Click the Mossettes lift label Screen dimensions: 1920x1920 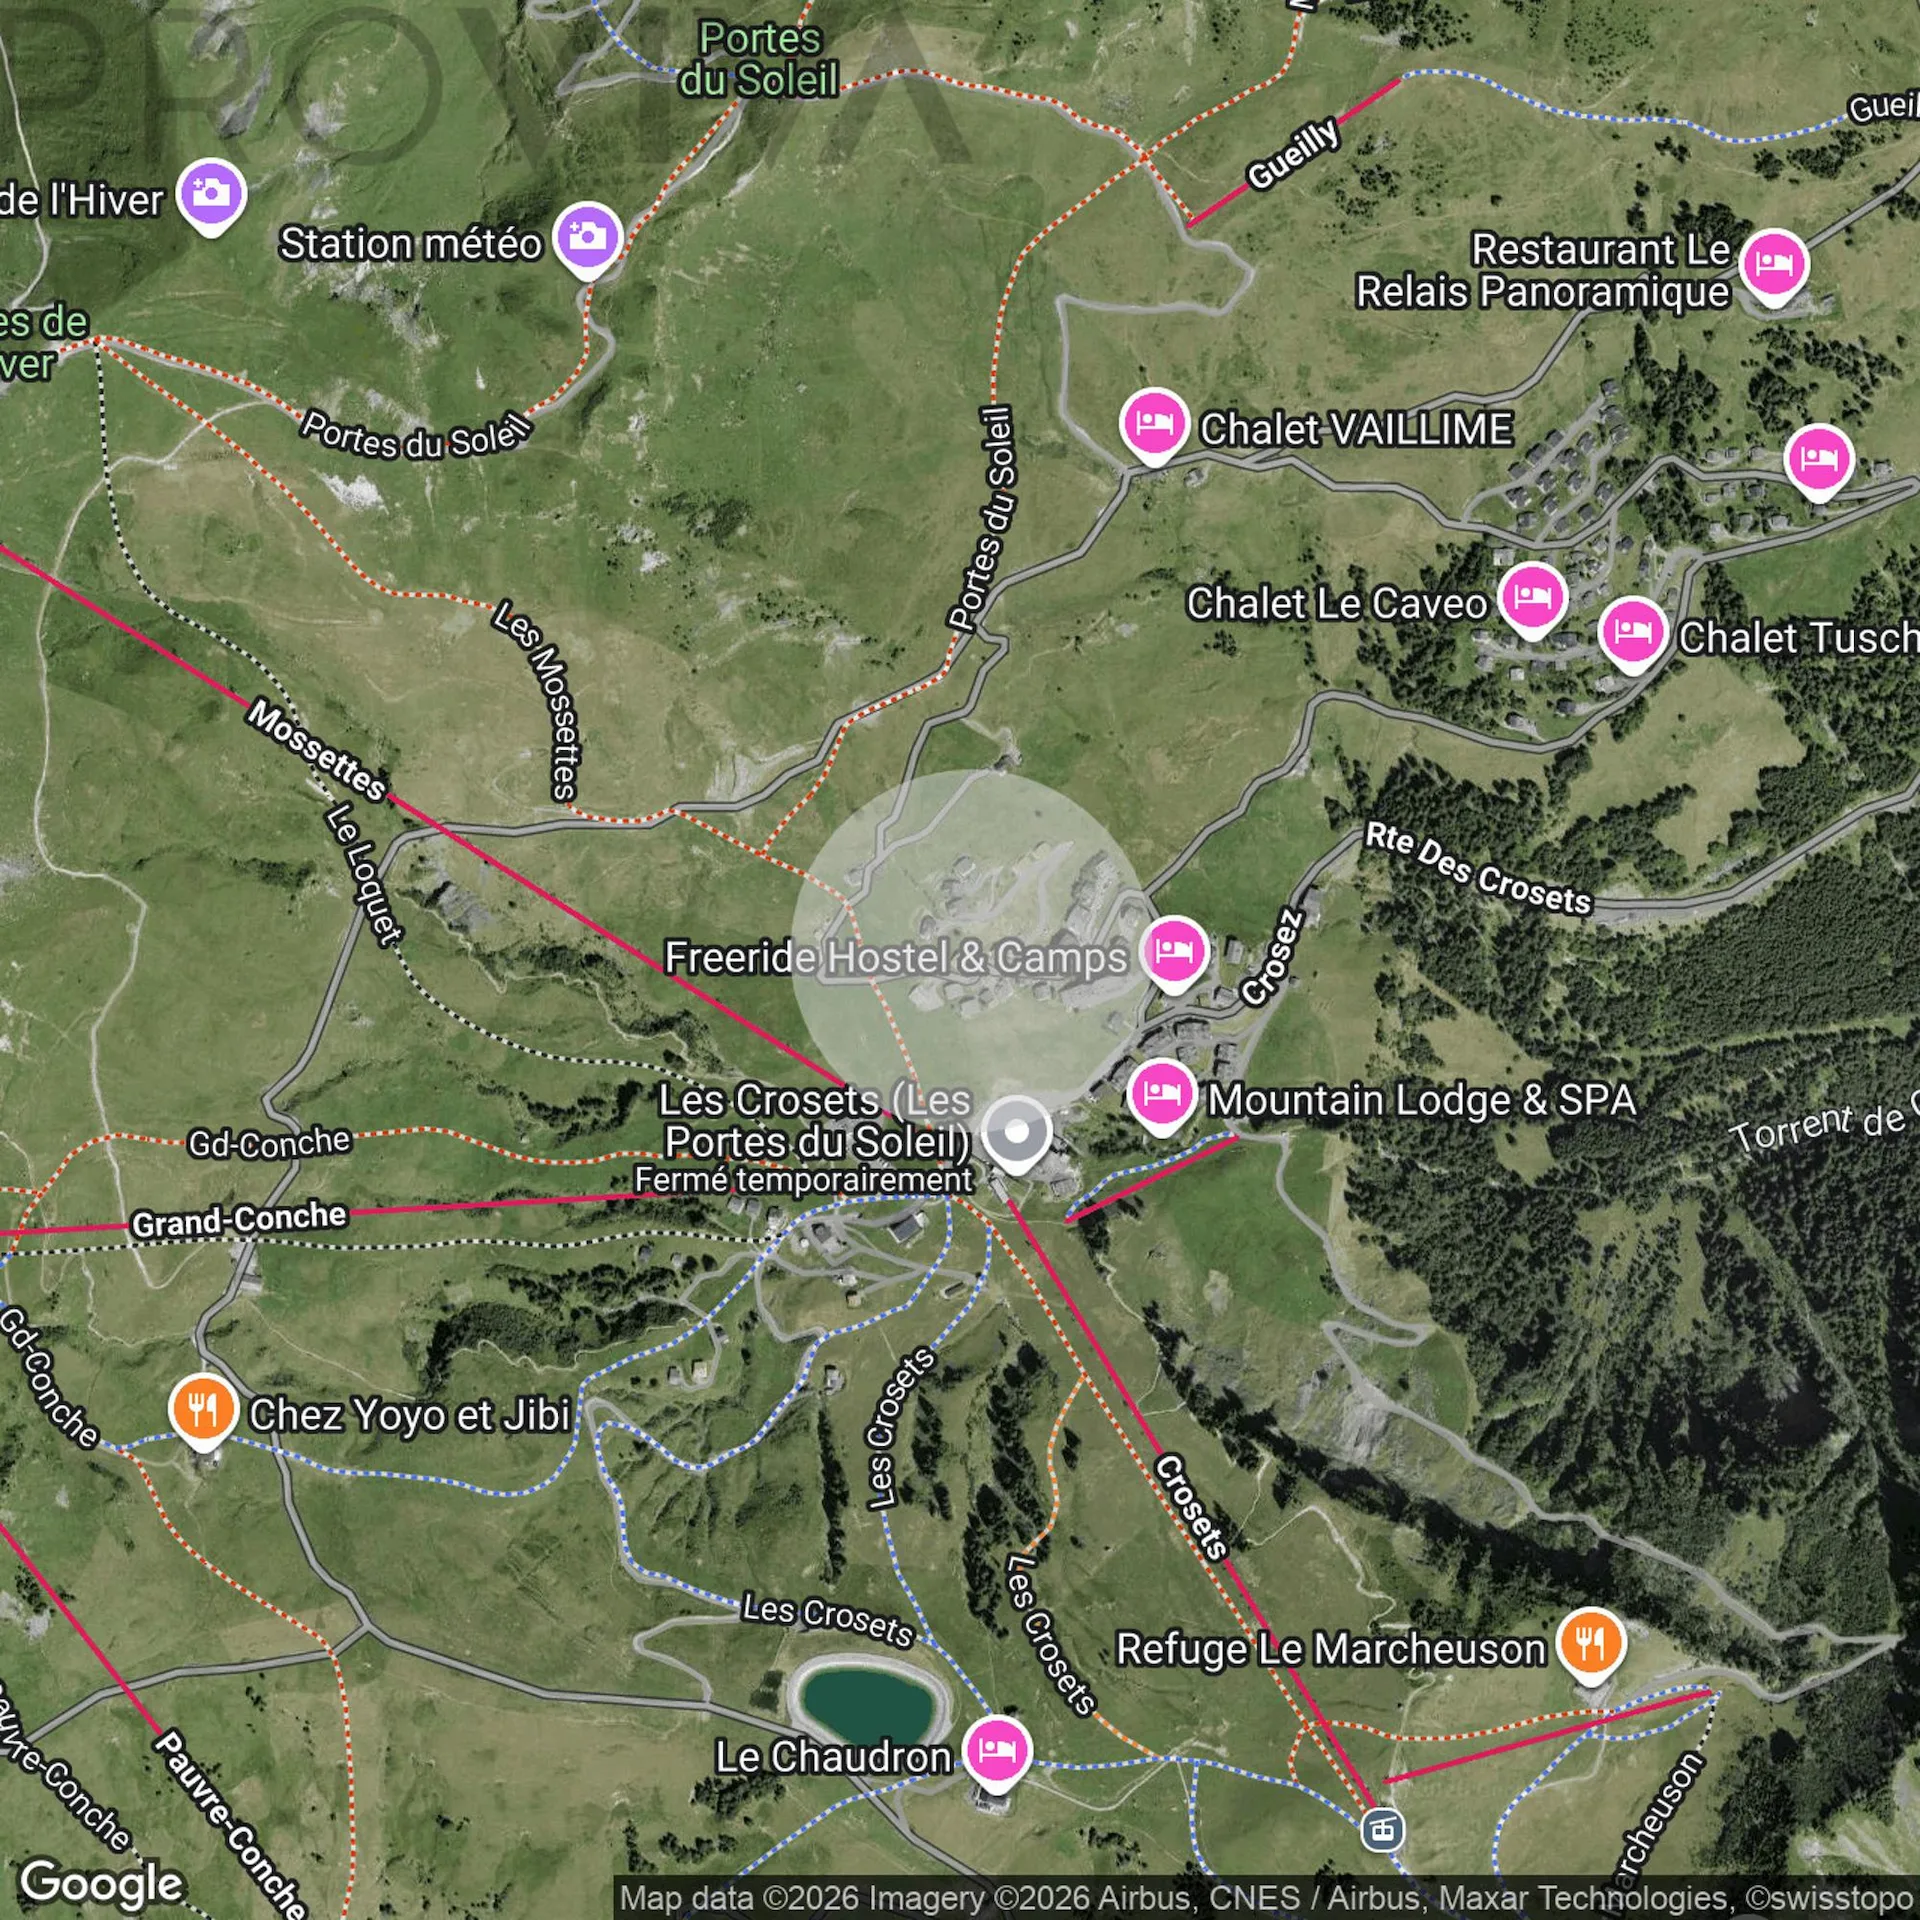pyautogui.click(x=317, y=750)
